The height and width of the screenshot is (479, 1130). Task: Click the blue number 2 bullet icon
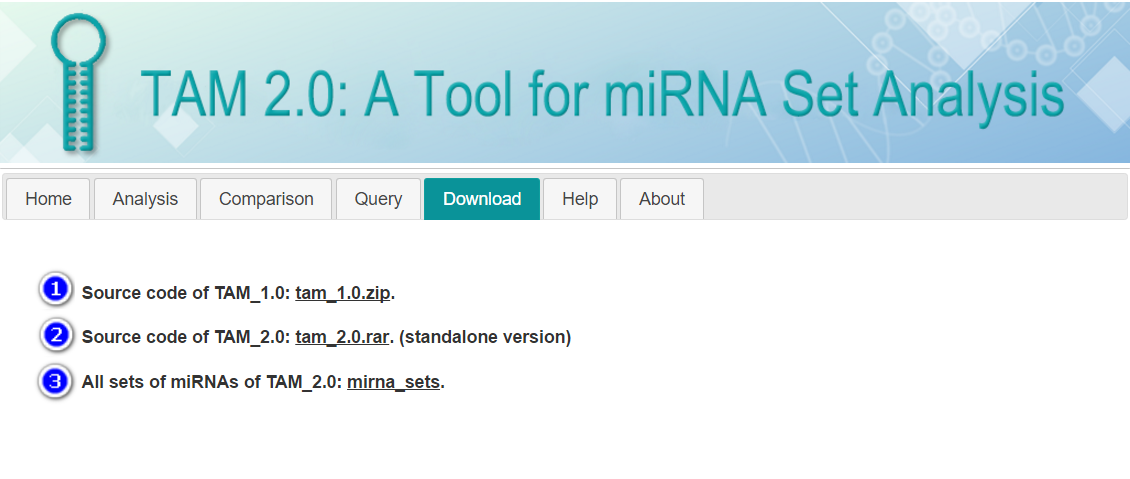(x=55, y=335)
